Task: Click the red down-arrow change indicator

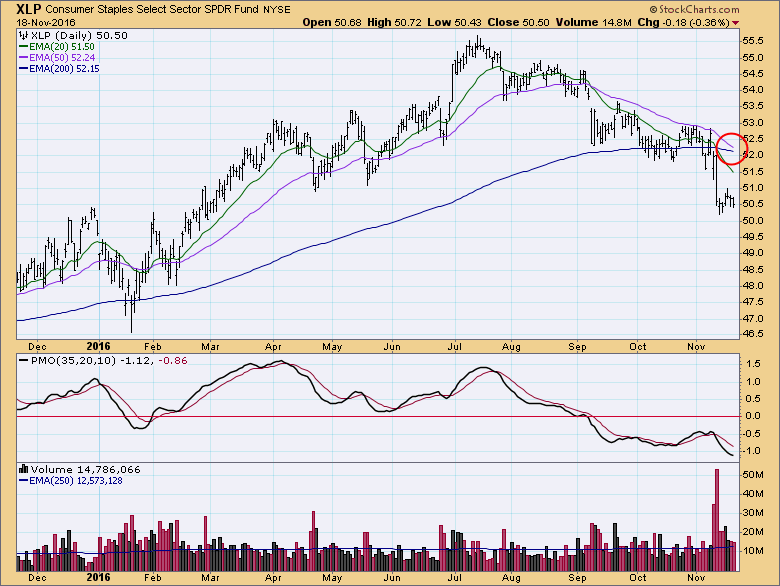Action: click(x=735, y=23)
